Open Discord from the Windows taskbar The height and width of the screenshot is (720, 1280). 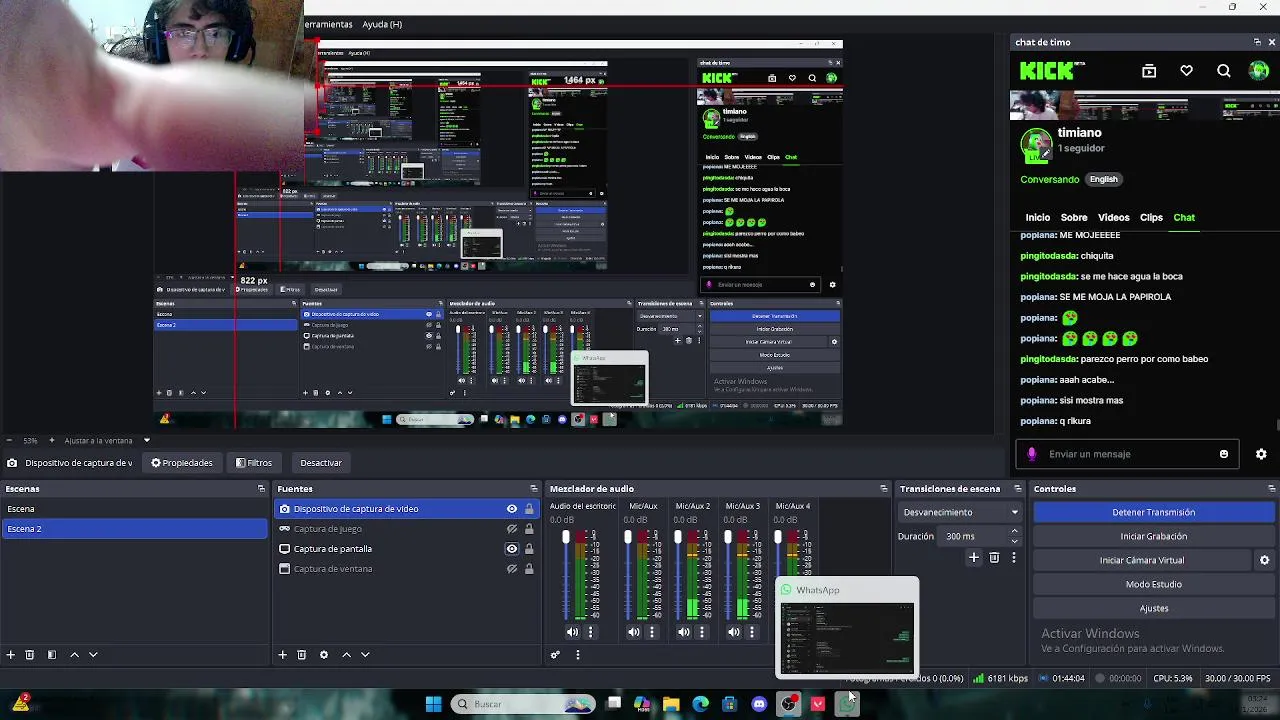(x=759, y=704)
